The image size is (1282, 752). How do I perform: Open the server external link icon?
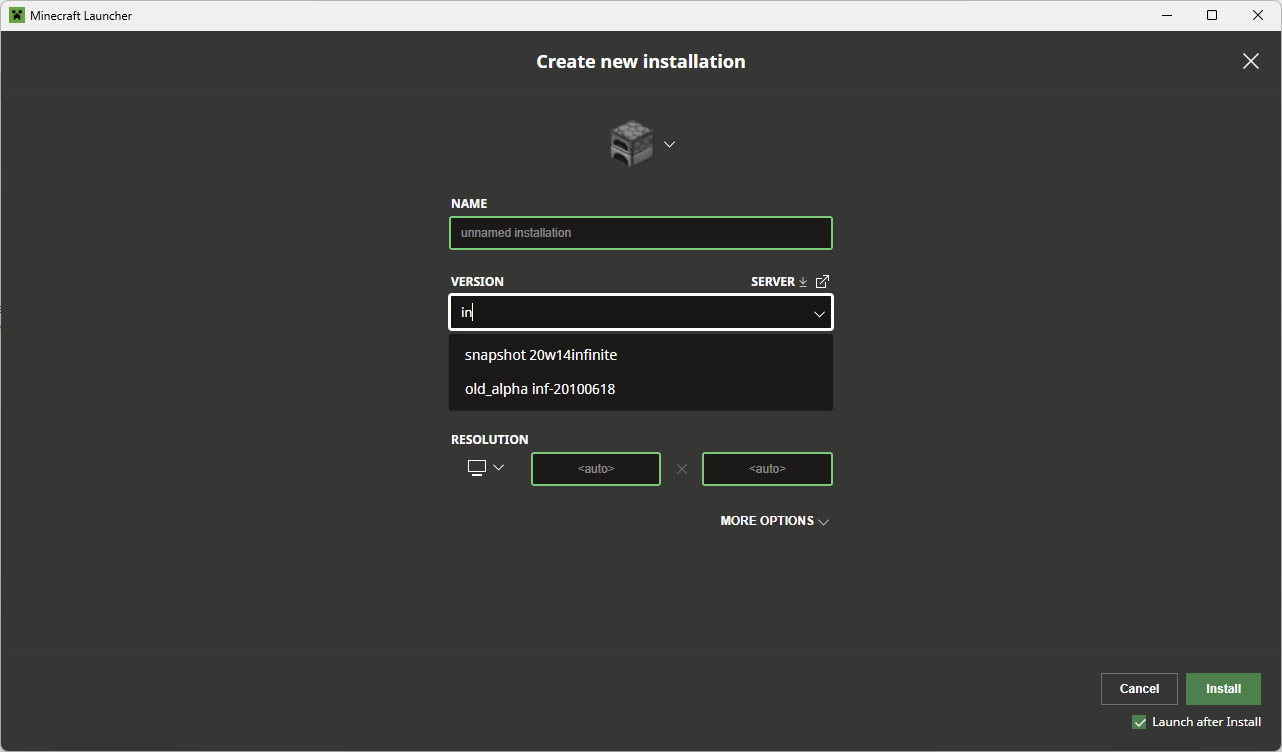[x=823, y=282]
